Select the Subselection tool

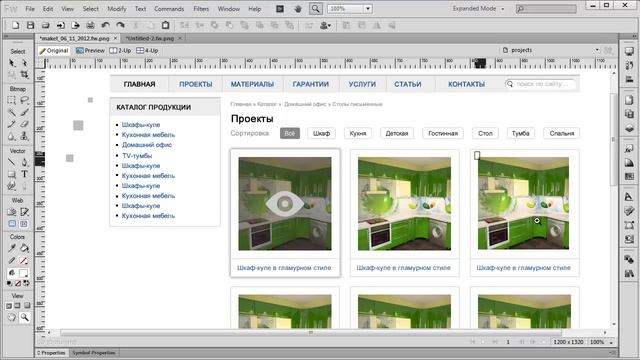click(24, 63)
